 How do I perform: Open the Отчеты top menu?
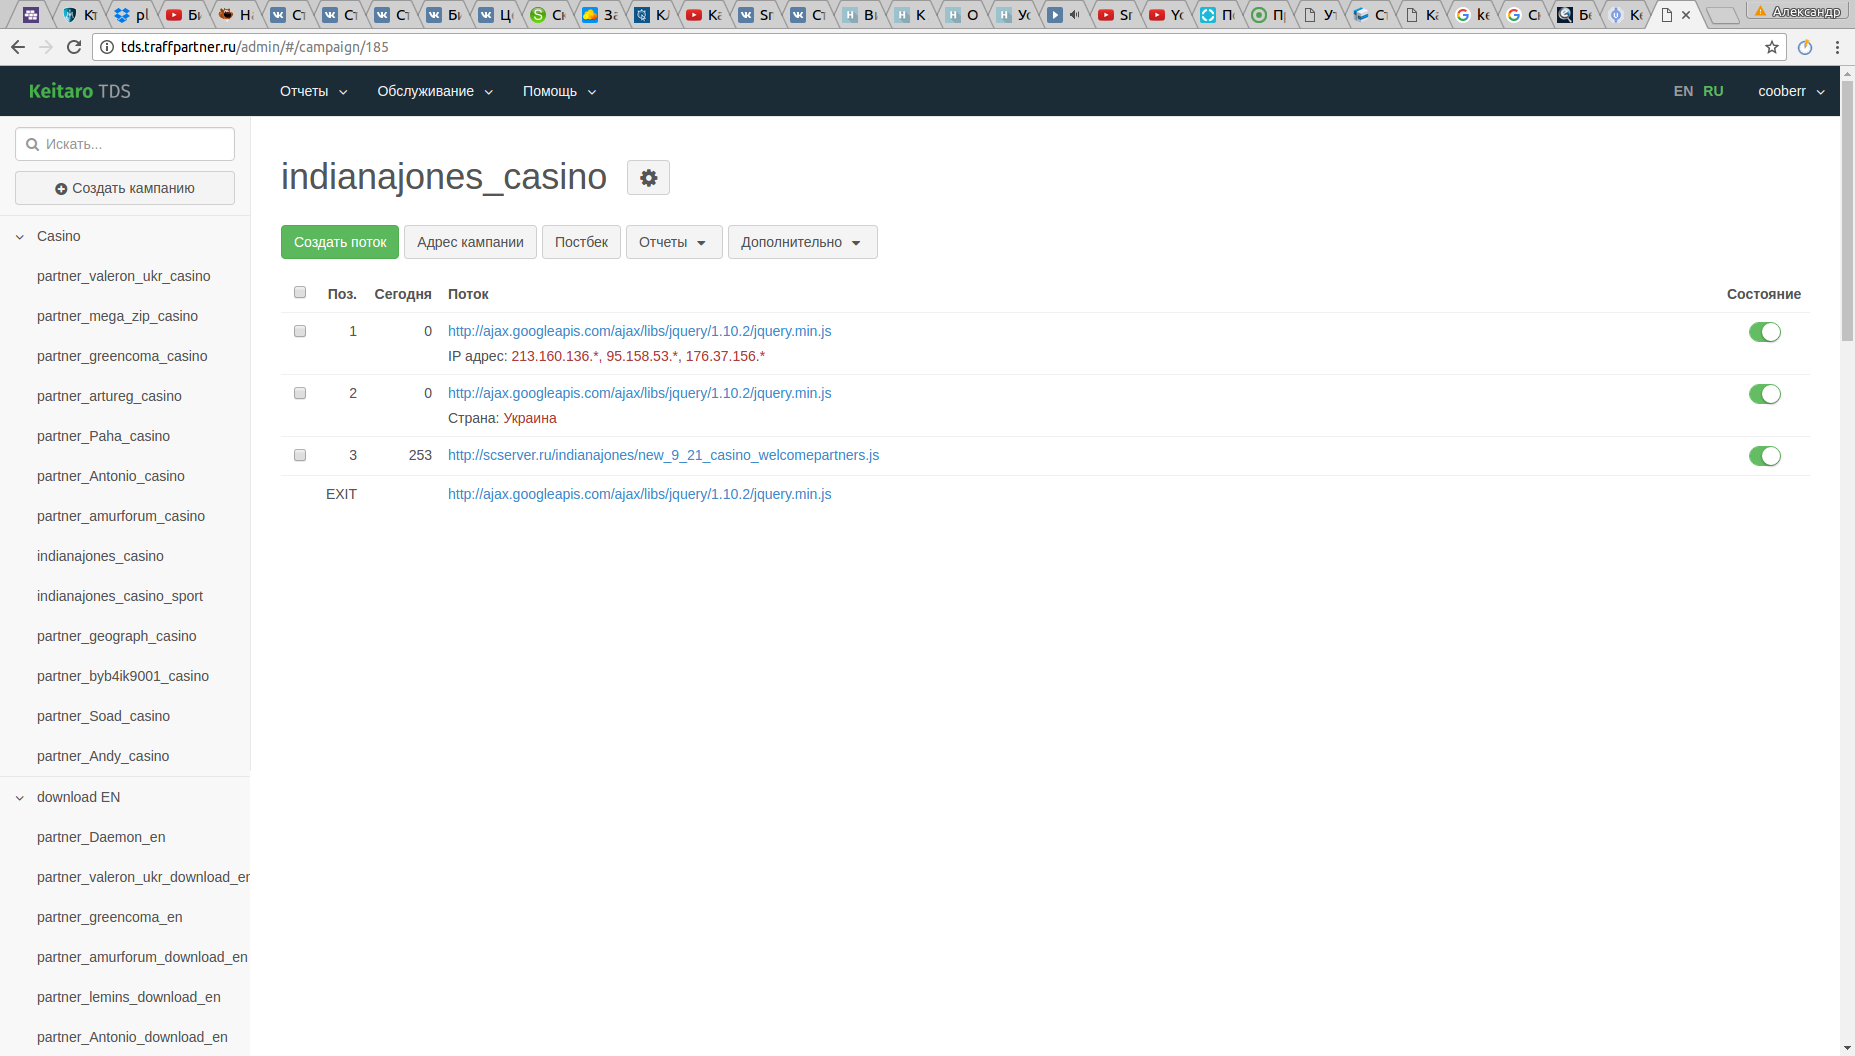313,91
